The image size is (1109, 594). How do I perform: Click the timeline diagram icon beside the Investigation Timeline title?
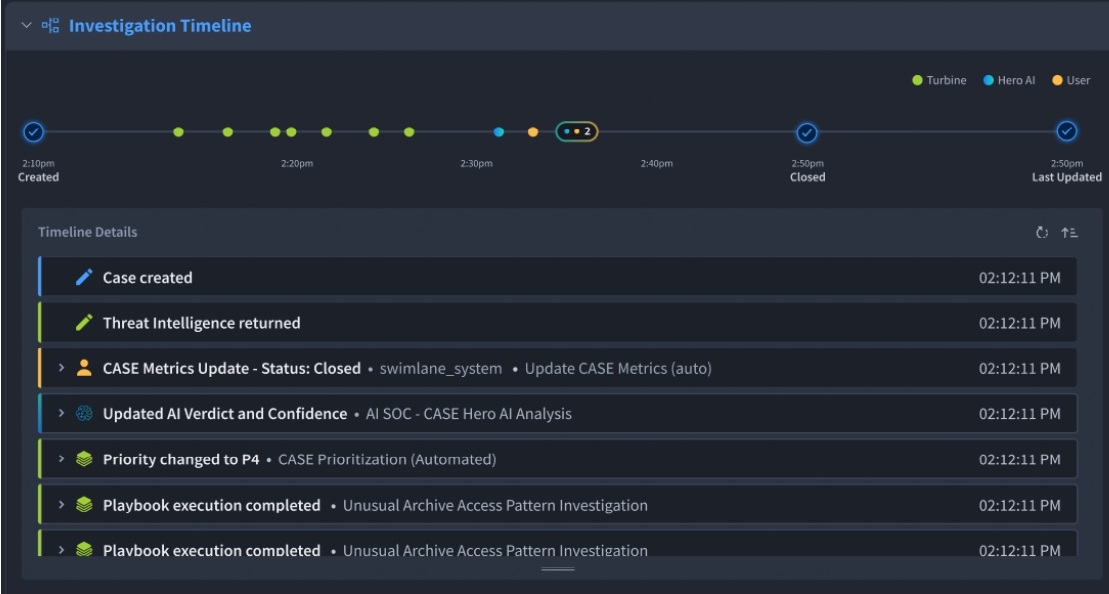click(x=50, y=26)
